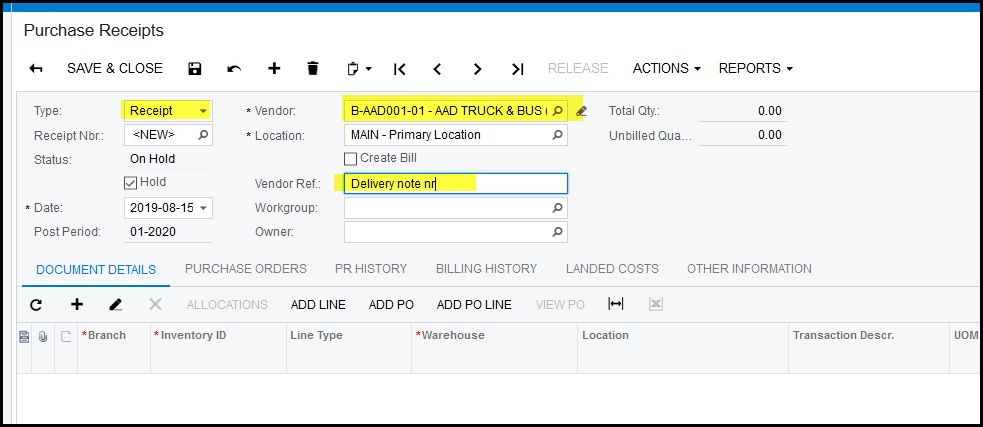Edit vendor using pencil icon
Screen dimensions: 983x427
pos(582,110)
